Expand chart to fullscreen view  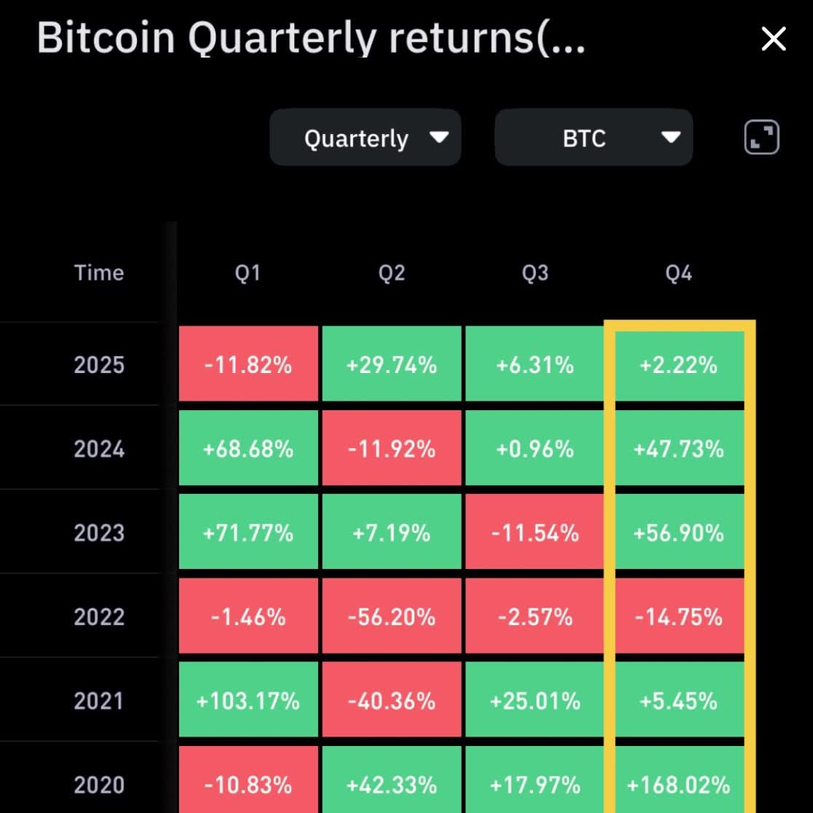tap(762, 137)
